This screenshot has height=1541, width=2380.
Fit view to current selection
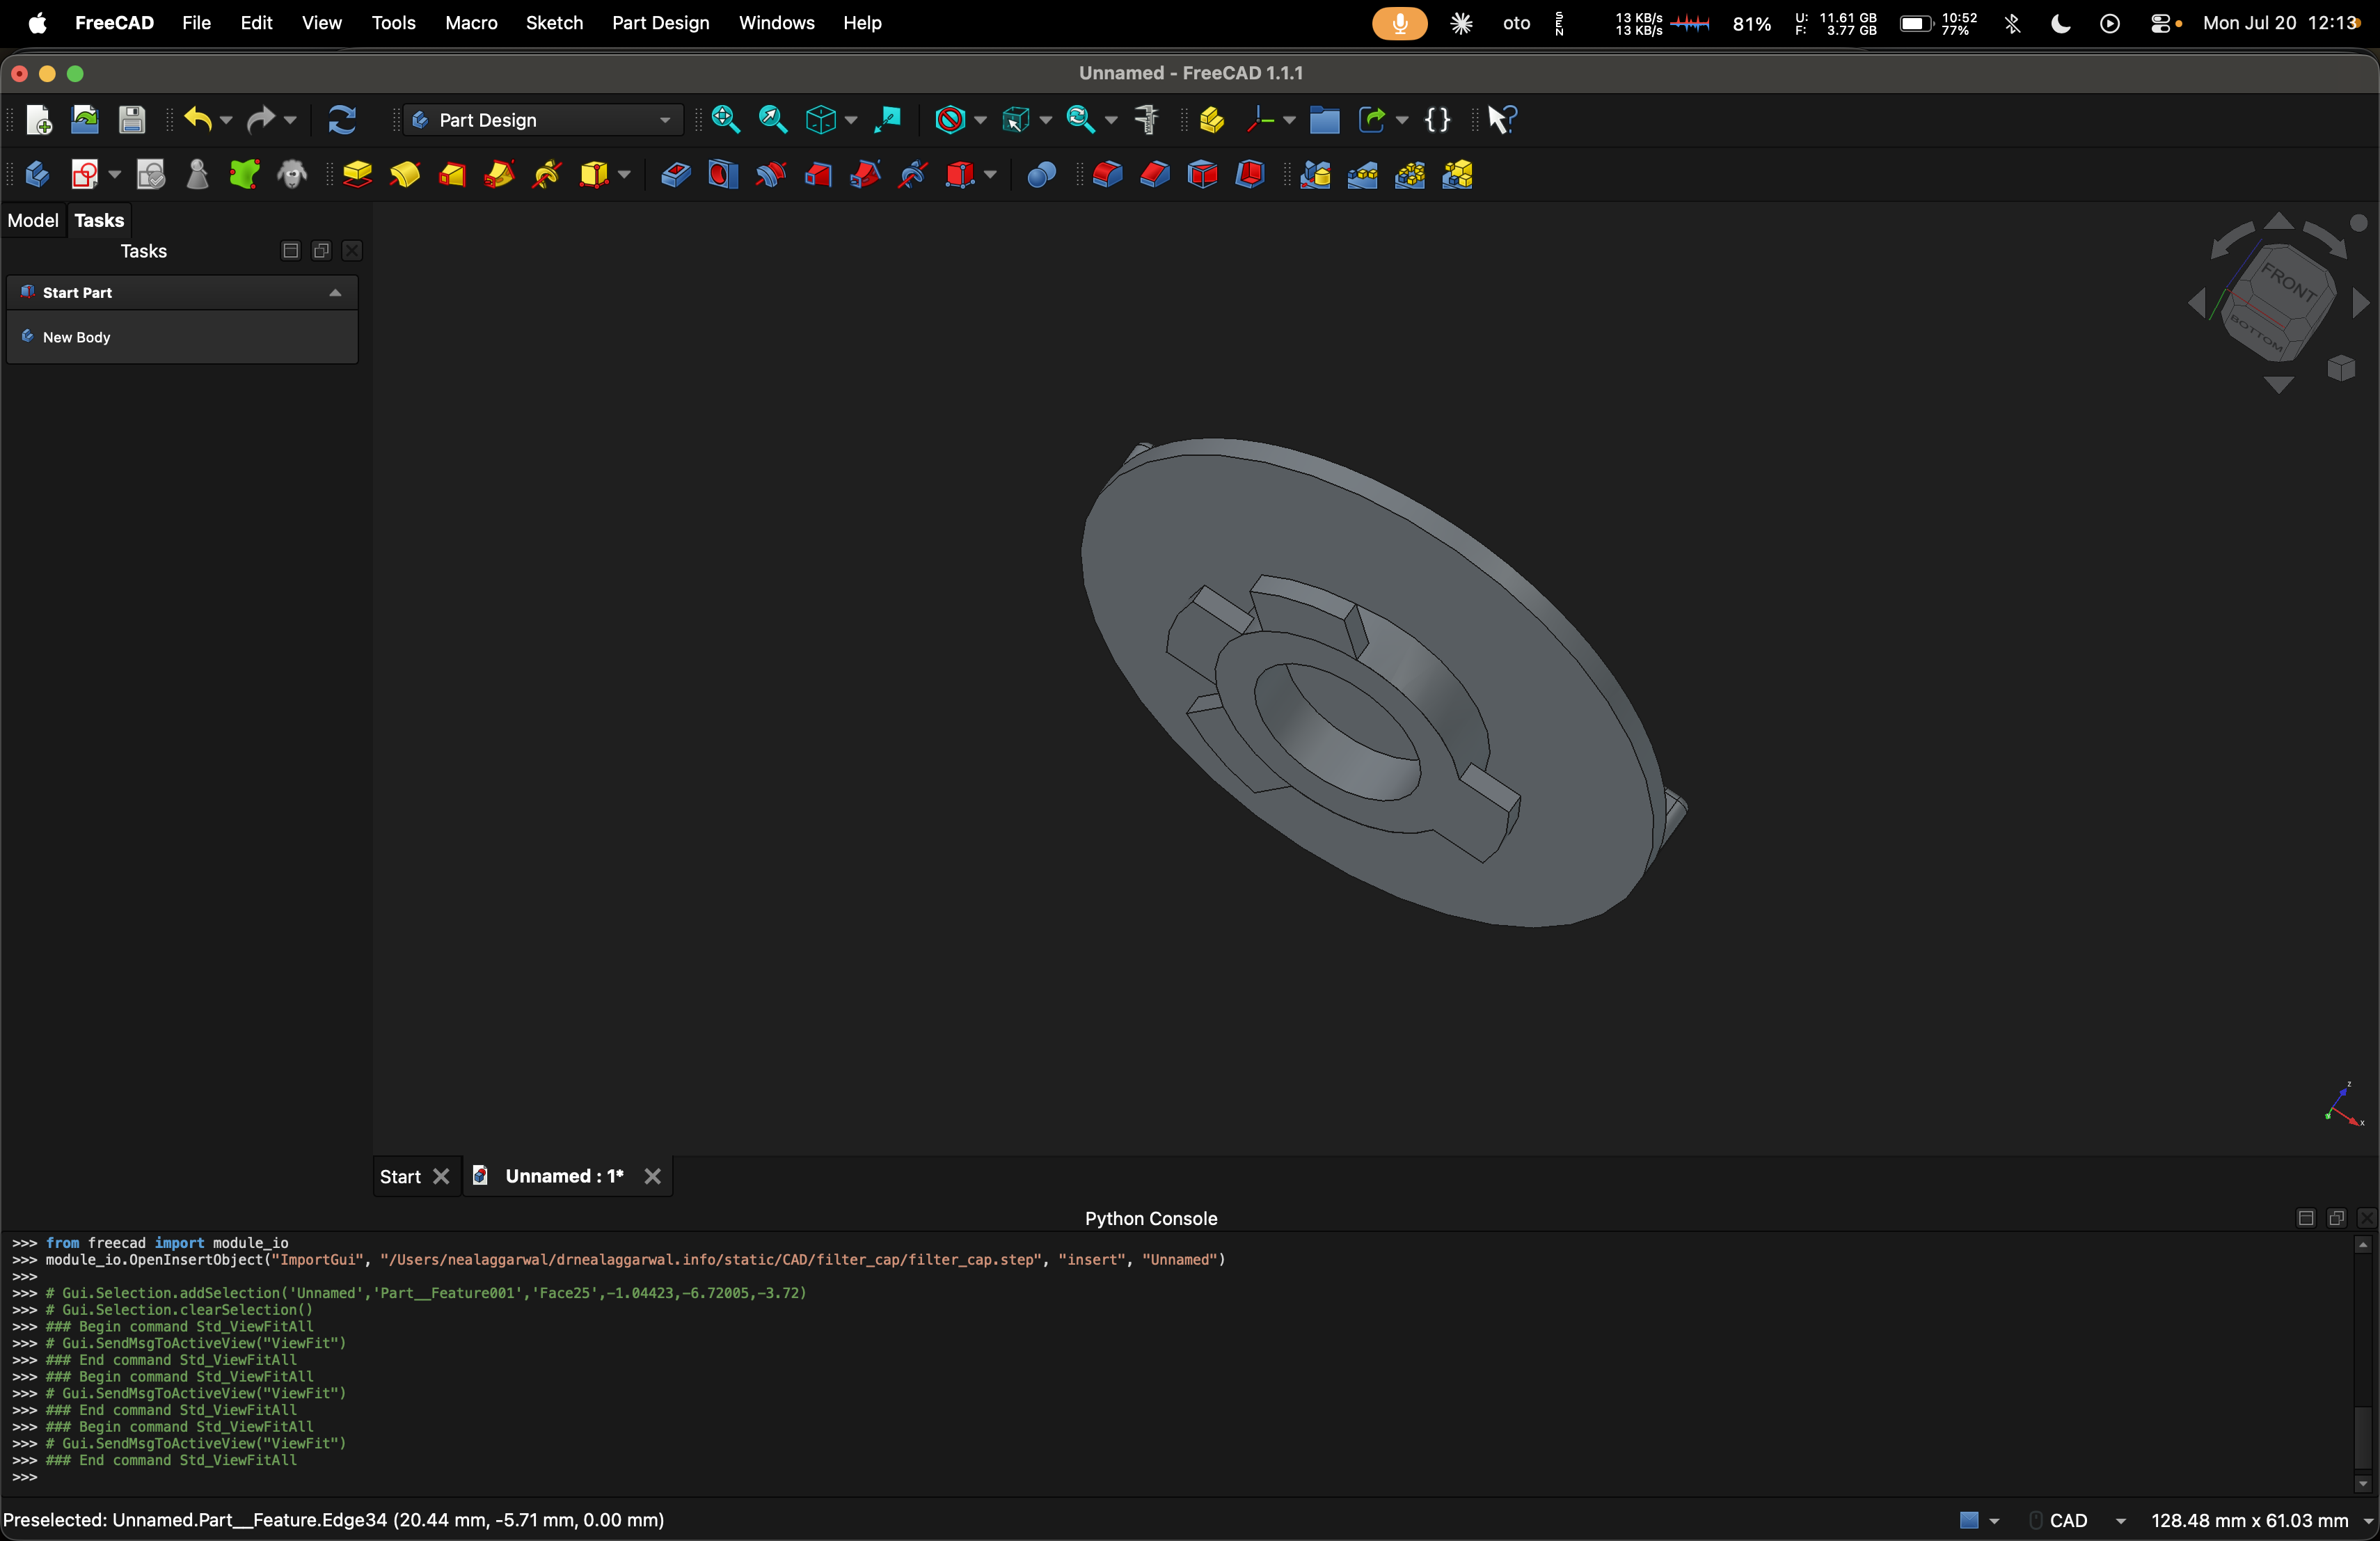(x=773, y=120)
